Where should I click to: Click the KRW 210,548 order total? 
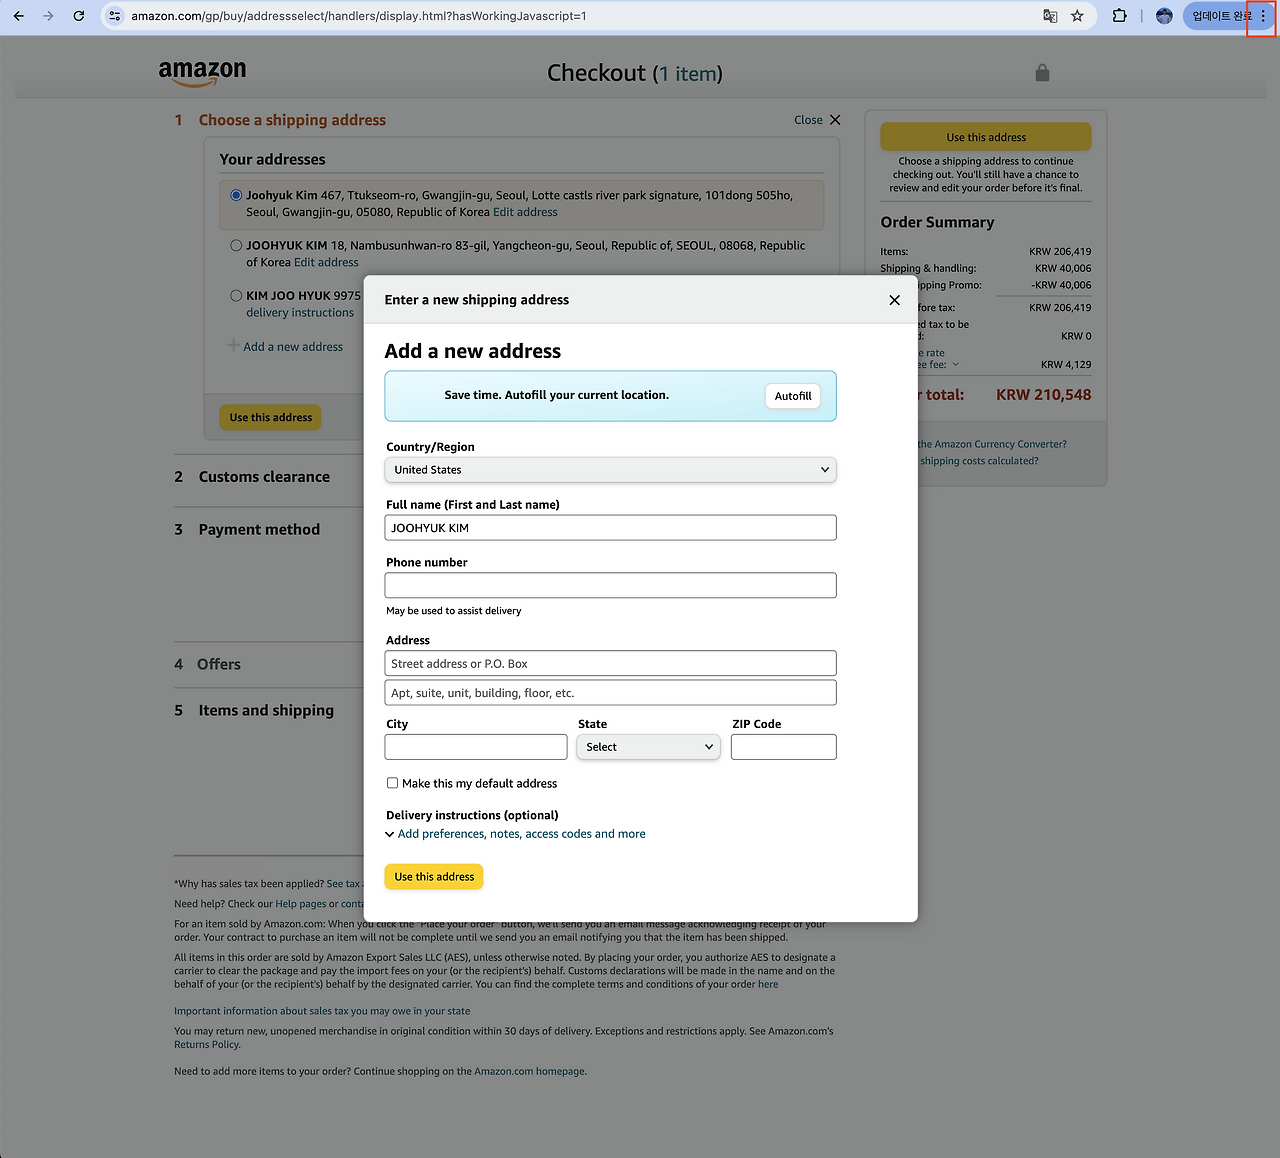coord(1044,395)
